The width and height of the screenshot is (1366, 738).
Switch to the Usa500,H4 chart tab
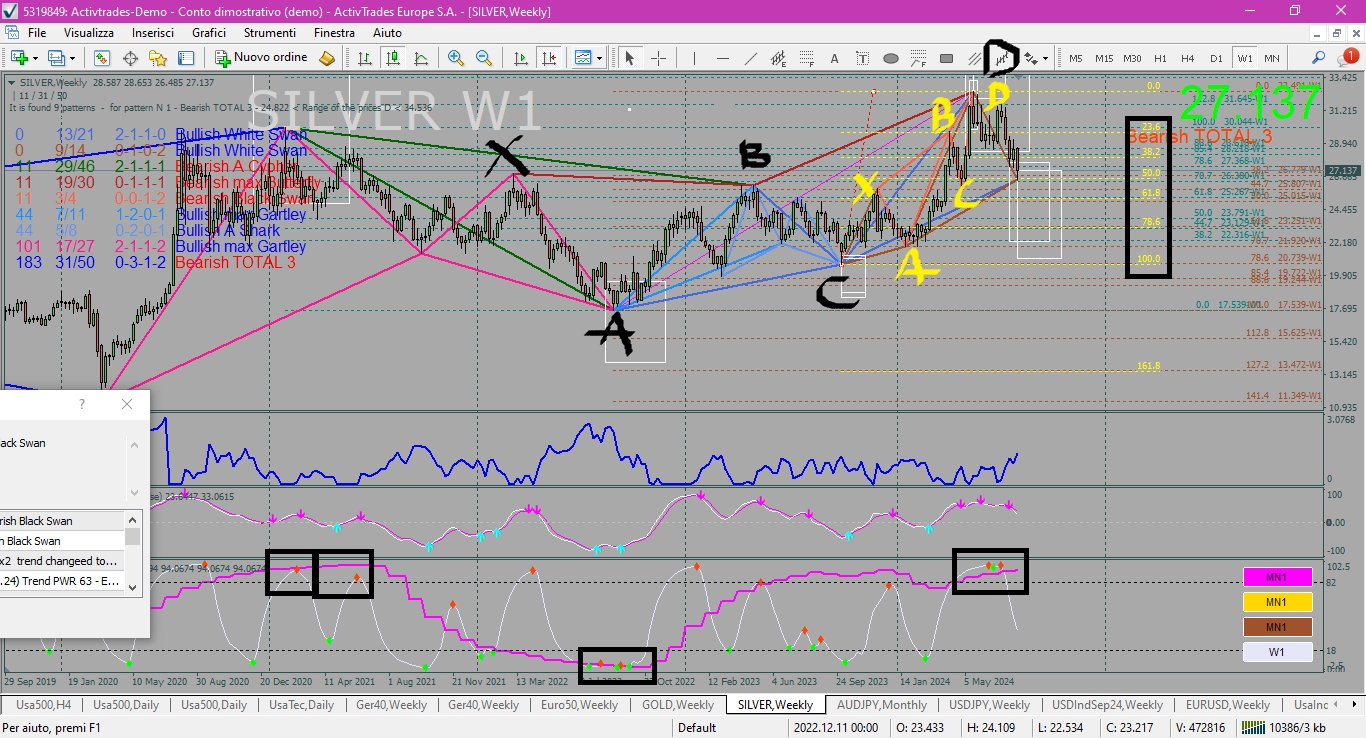tap(42, 705)
